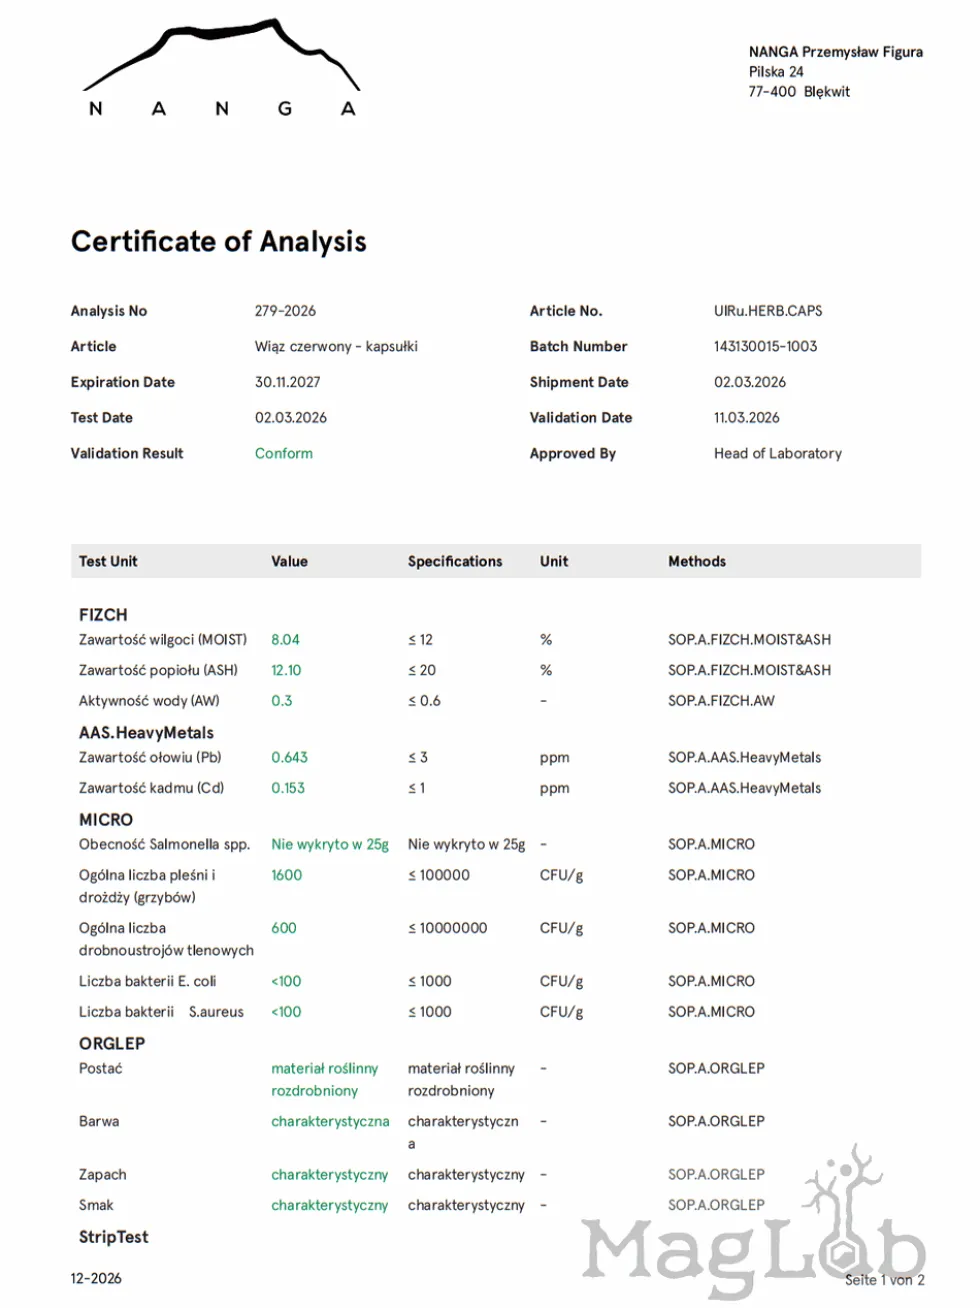980x1308 pixels.
Task: Select method "SOP.A.FIZCH.AW"
Action: tap(721, 701)
